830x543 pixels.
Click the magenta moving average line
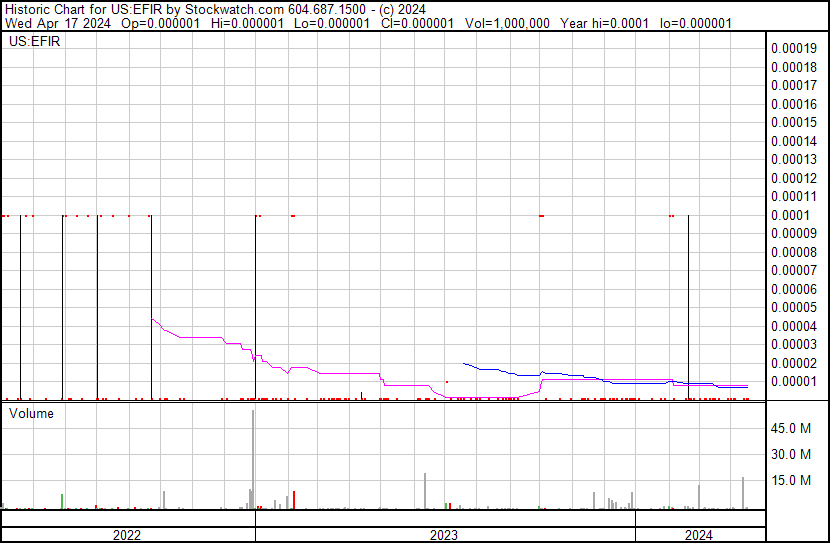click(200, 338)
